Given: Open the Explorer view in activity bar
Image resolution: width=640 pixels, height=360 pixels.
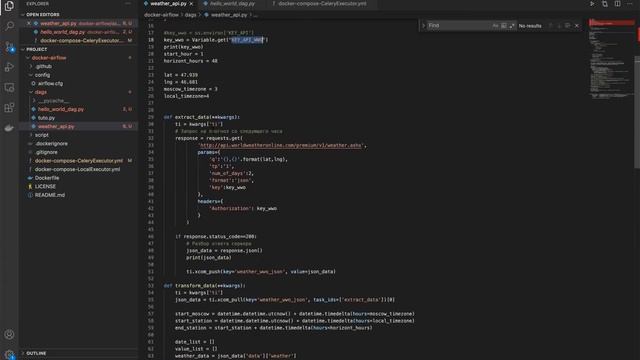Looking at the screenshot, I should pos(9,6).
